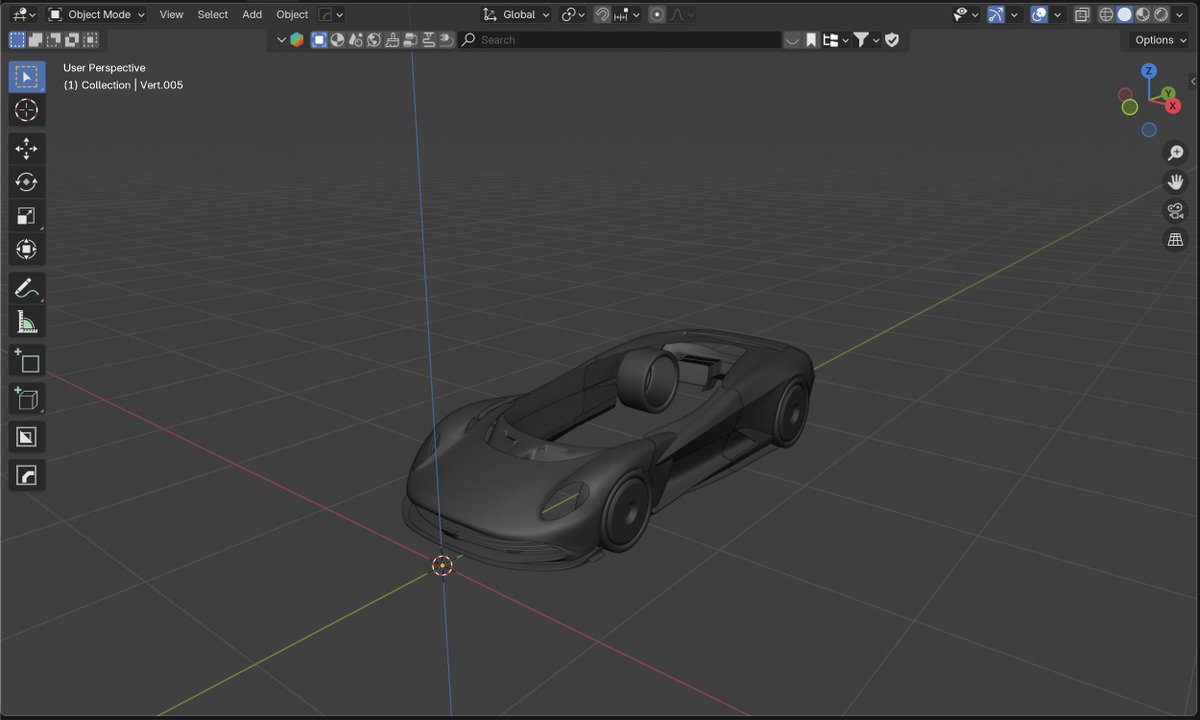1200x720 pixels.
Task: Open the Select menu
Action: tap(212, 15)
